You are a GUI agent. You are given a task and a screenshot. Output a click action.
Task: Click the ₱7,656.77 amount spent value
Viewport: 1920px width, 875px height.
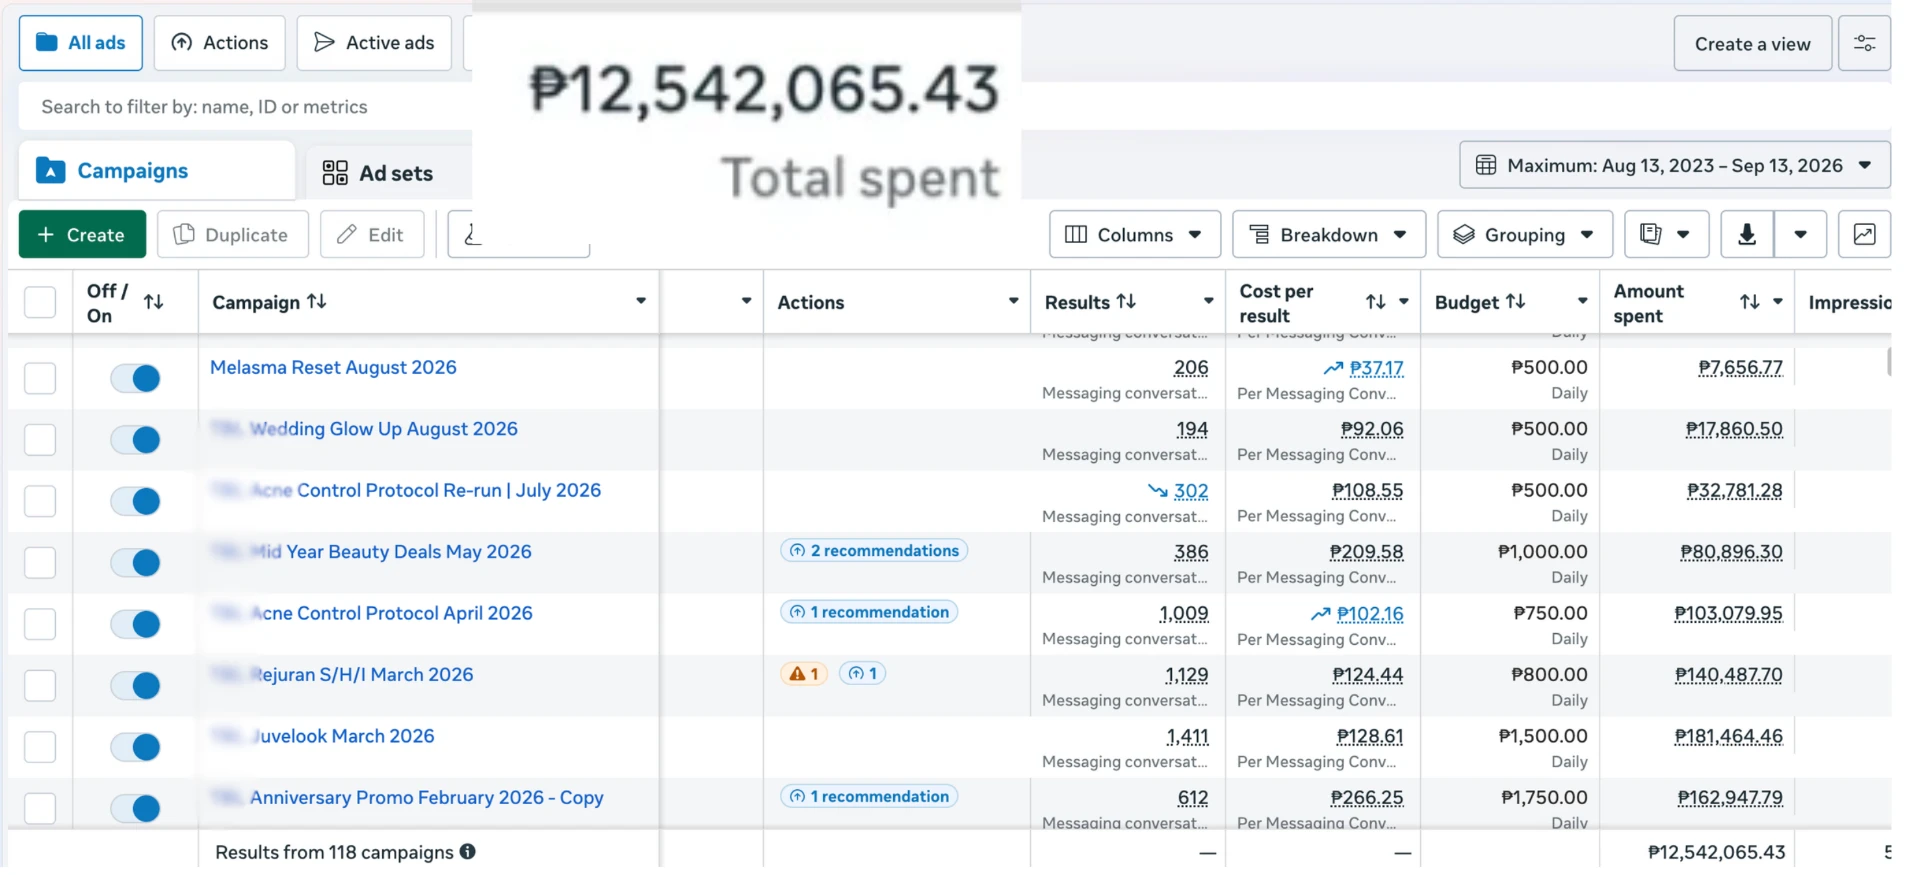click(1740, 368)
